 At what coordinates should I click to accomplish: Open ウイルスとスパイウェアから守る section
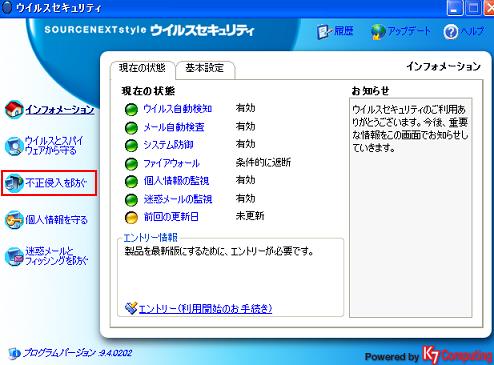[54, 145]
